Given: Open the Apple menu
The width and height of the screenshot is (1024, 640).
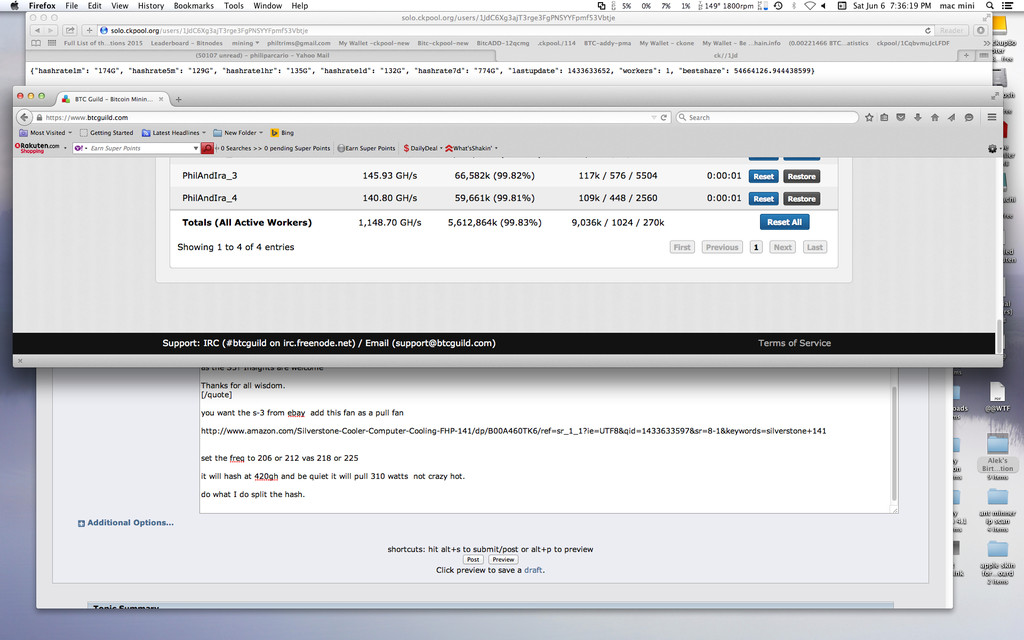Looking at the screenshot, I should point(14,6).
